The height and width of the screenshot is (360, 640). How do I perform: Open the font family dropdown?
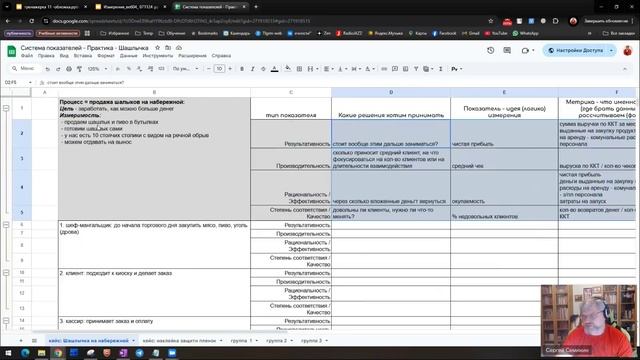point(186,69)
